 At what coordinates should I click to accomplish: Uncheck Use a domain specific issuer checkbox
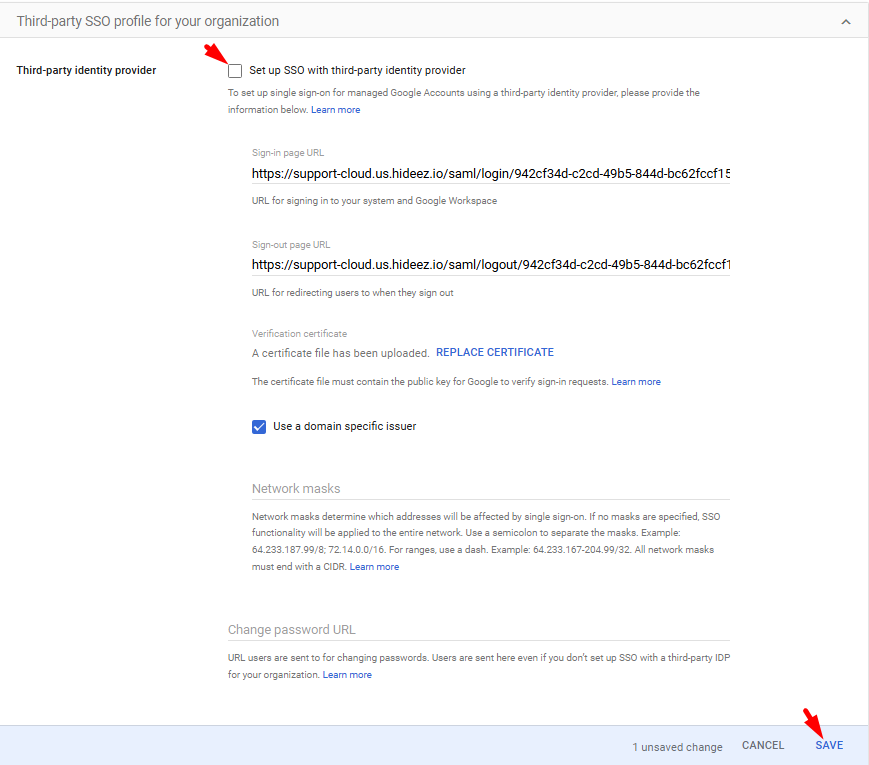[x=259, y=426]
